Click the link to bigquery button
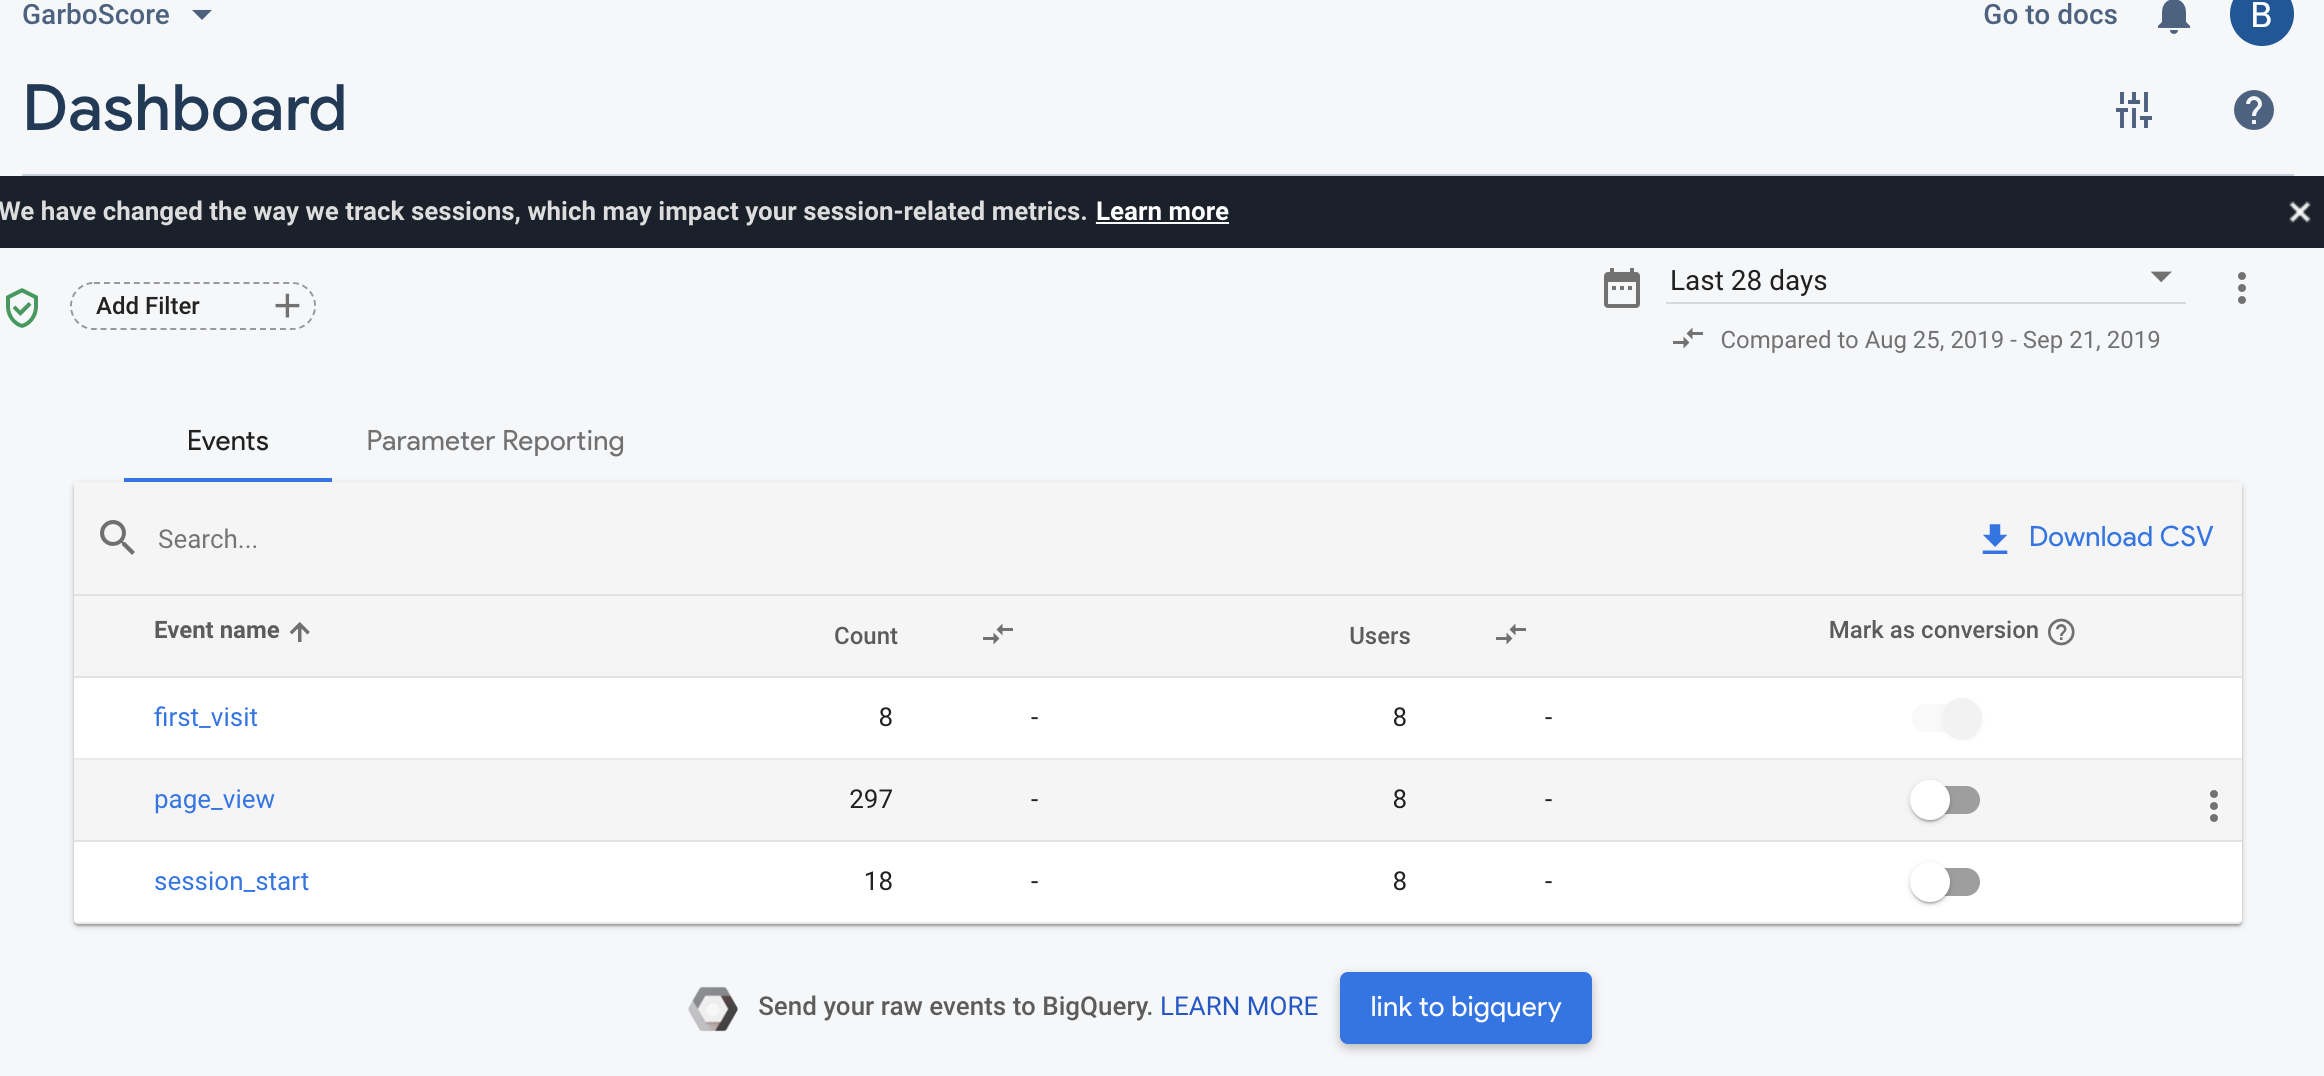 (x=1465, y=1007)
